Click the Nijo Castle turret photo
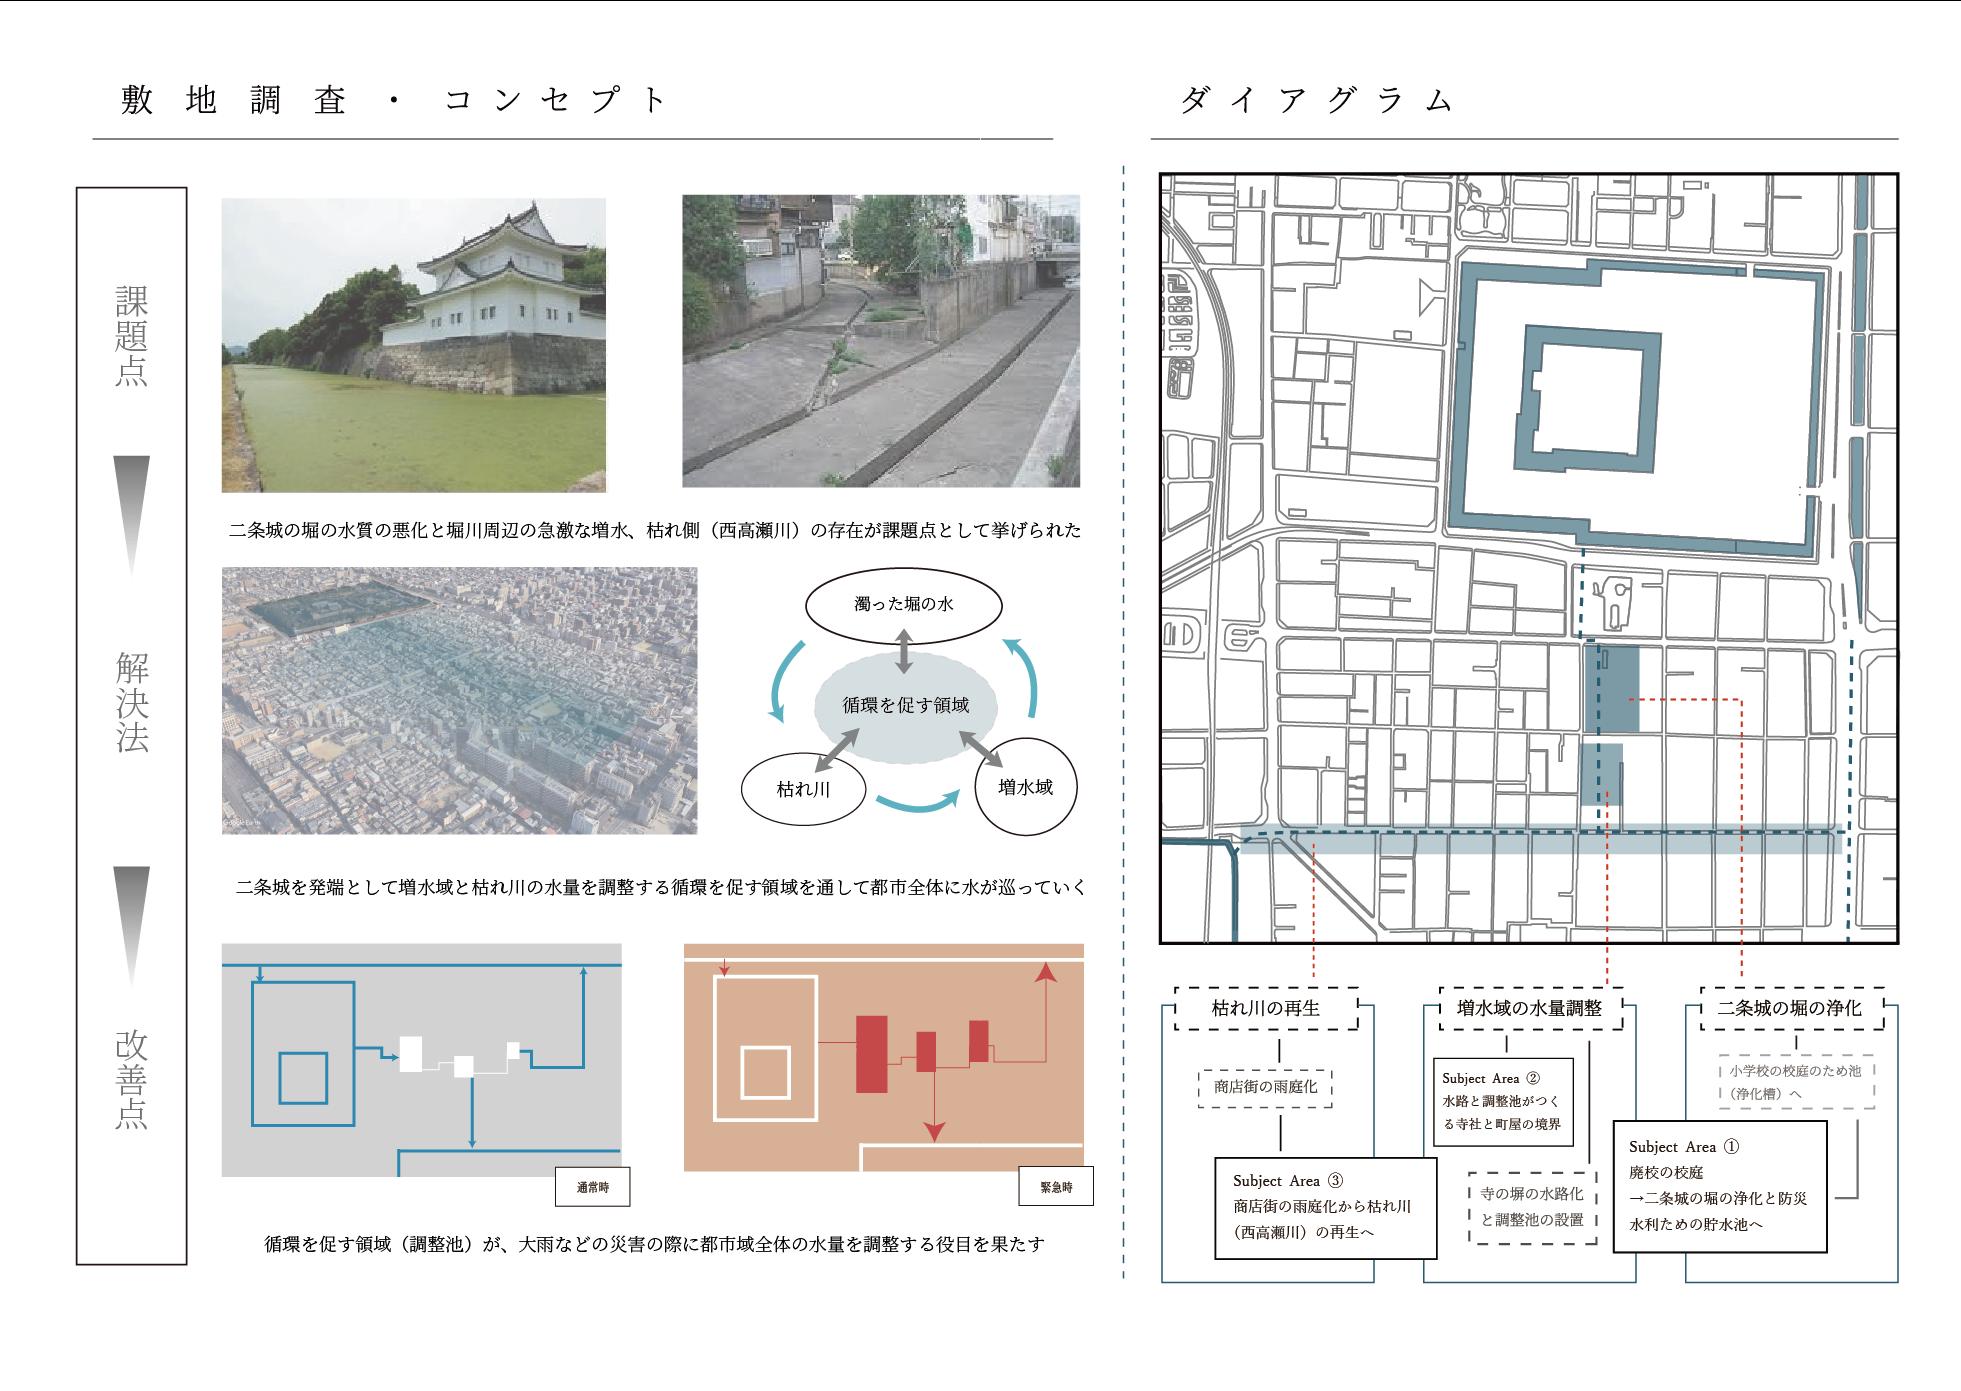1961x1391 pixels. point(413,344)
